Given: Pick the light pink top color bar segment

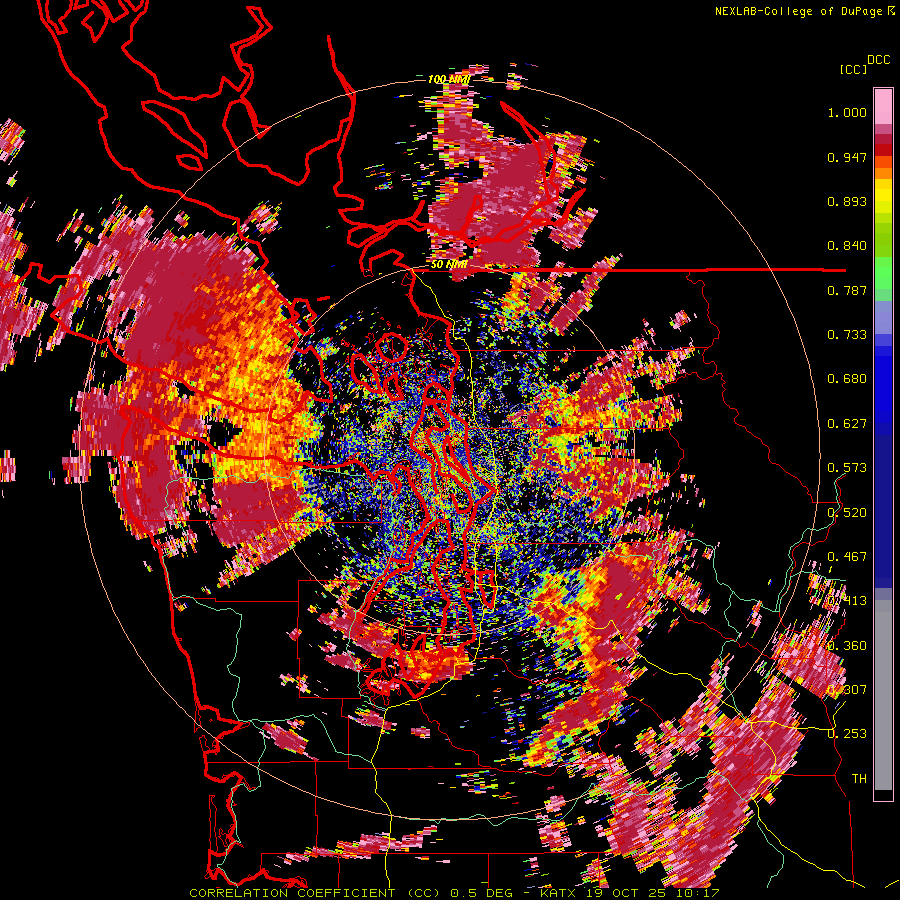Looking at the screenshot, I should [883, 106].
